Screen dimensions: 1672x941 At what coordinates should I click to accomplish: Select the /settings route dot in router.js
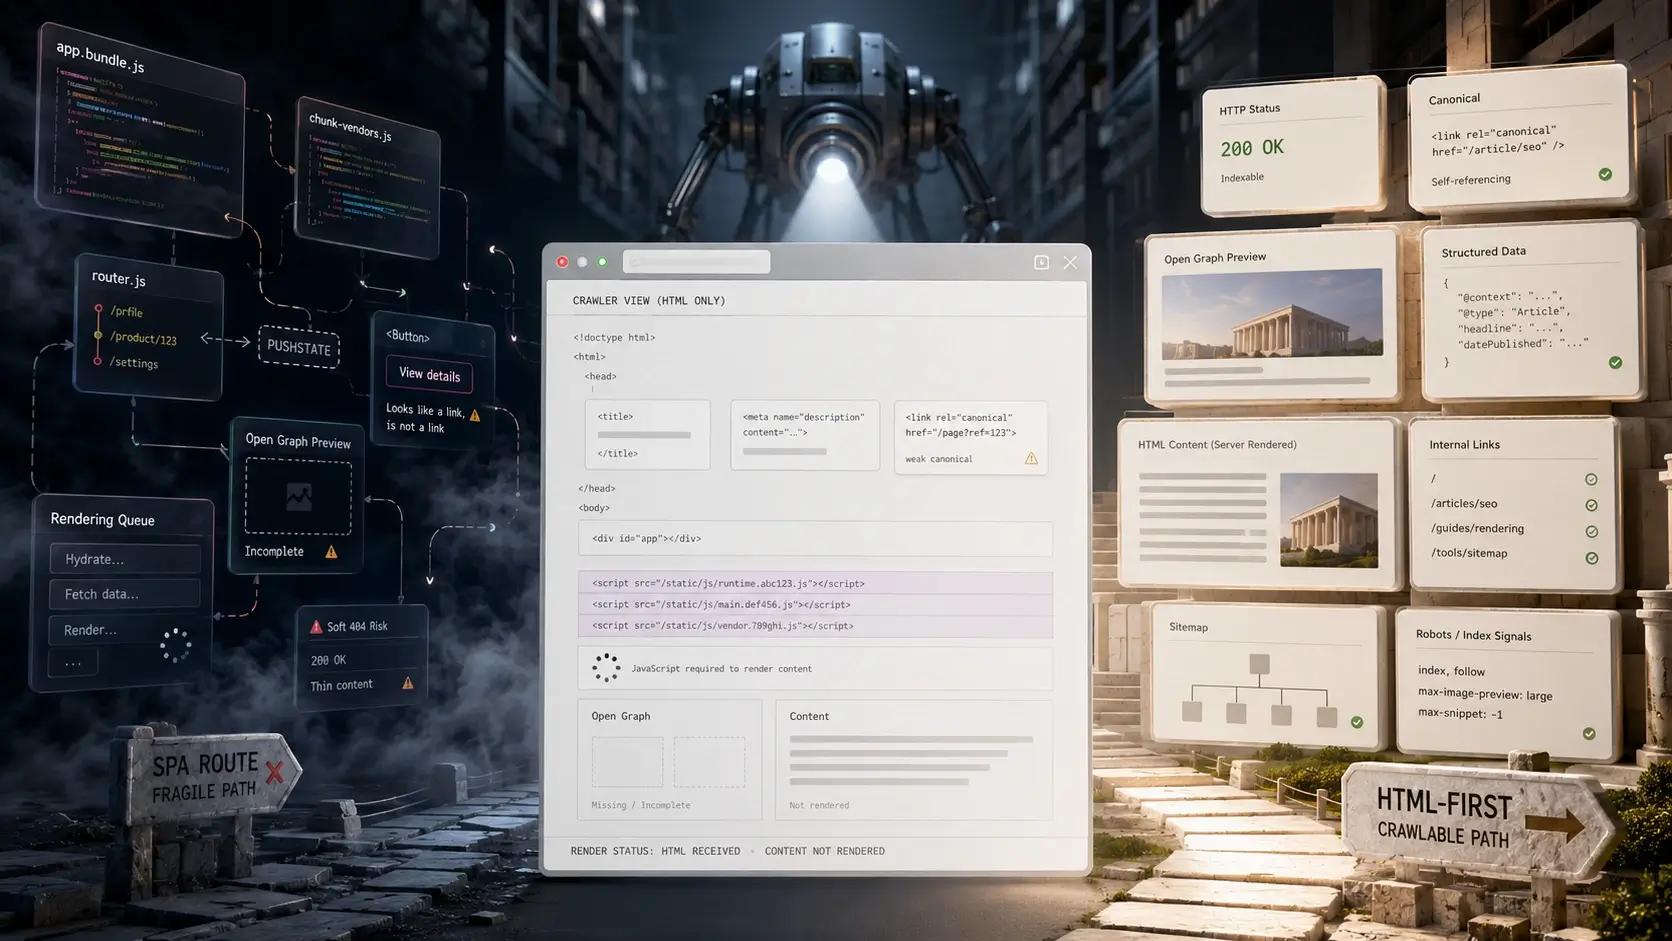point(97,361)
